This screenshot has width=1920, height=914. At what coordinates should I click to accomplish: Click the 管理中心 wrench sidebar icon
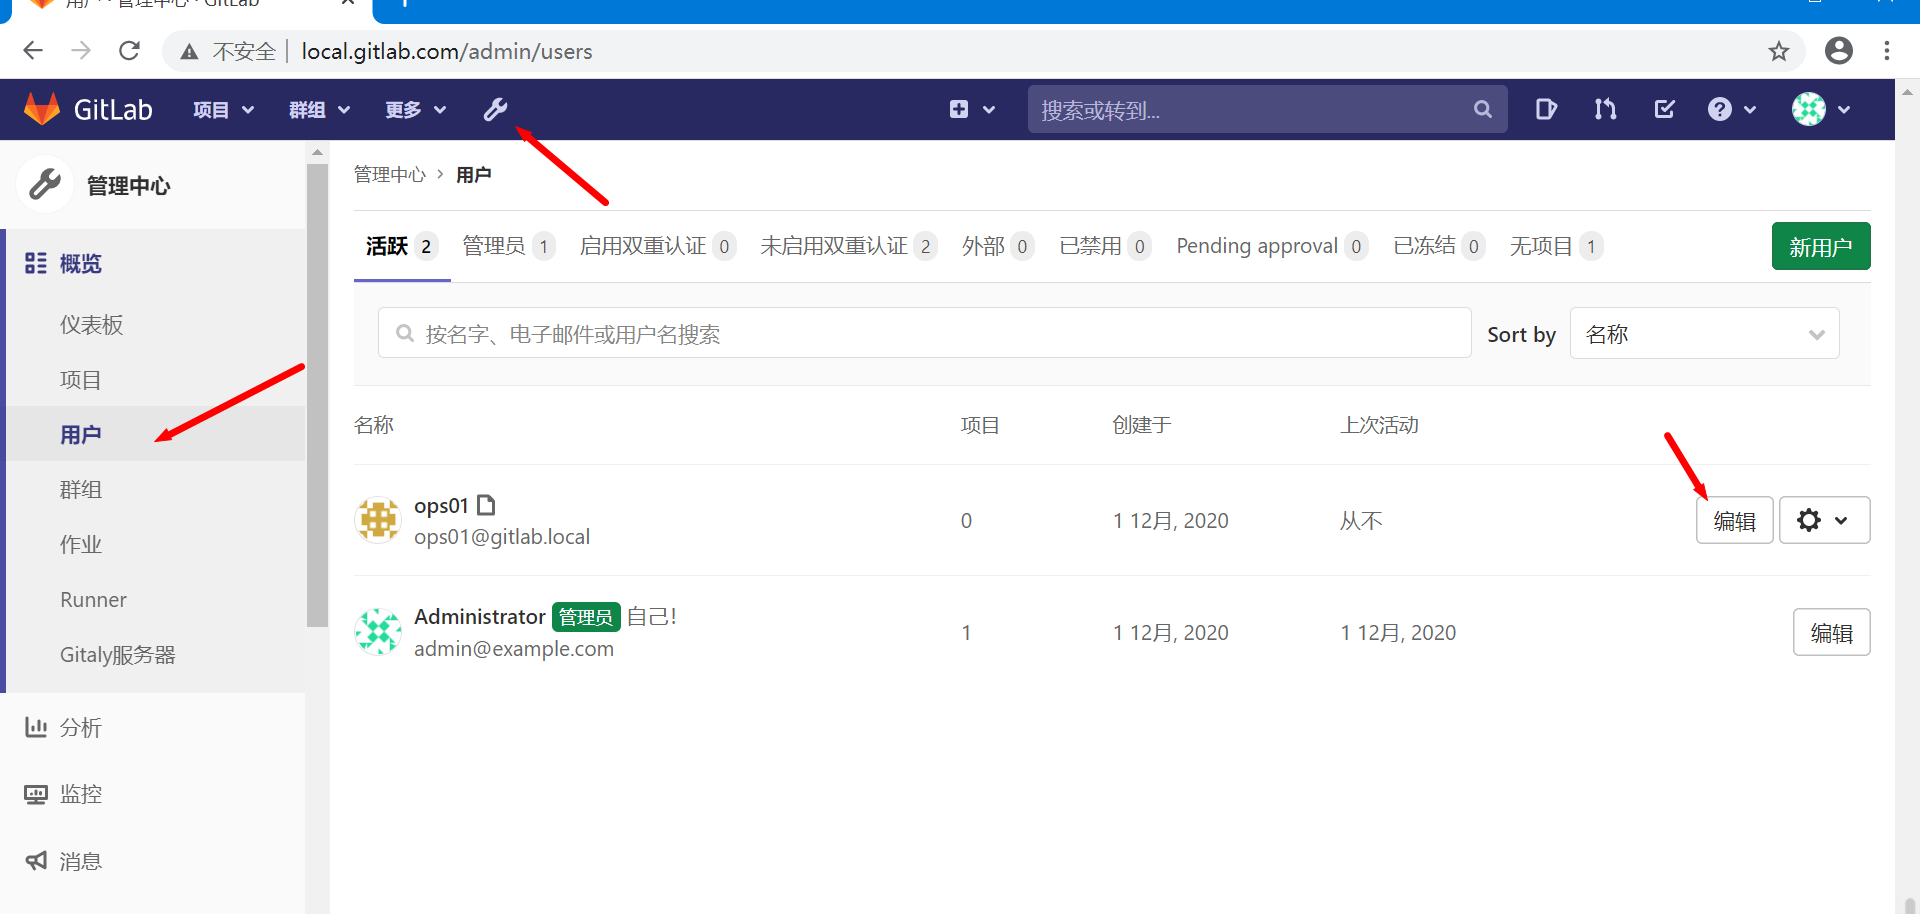(45, 185)
